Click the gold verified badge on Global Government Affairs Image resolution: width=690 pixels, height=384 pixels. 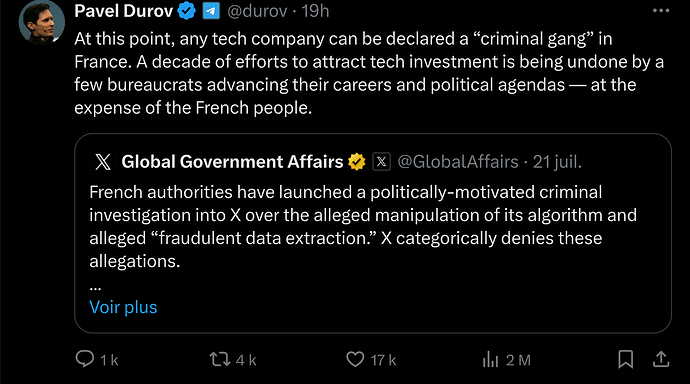click(x=356, y=162)
